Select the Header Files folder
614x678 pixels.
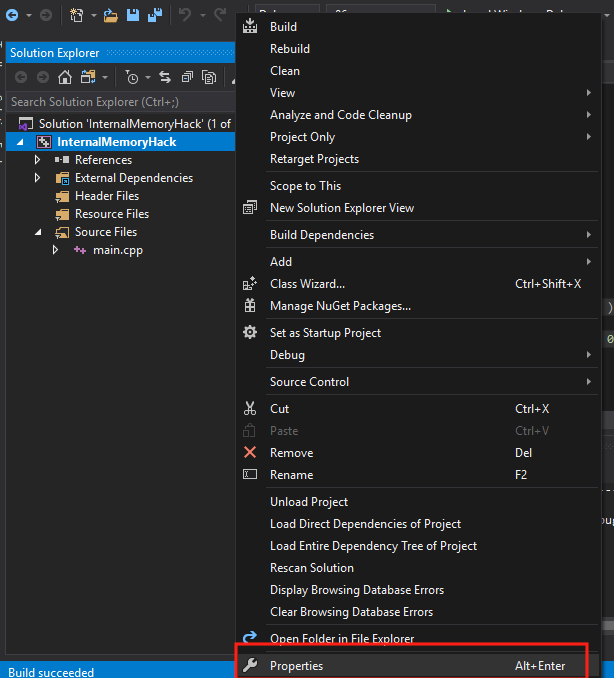[107, 196]
